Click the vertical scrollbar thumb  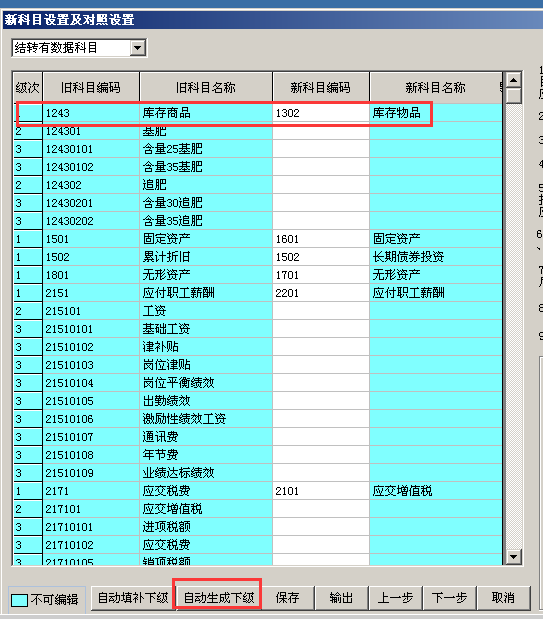513,96
